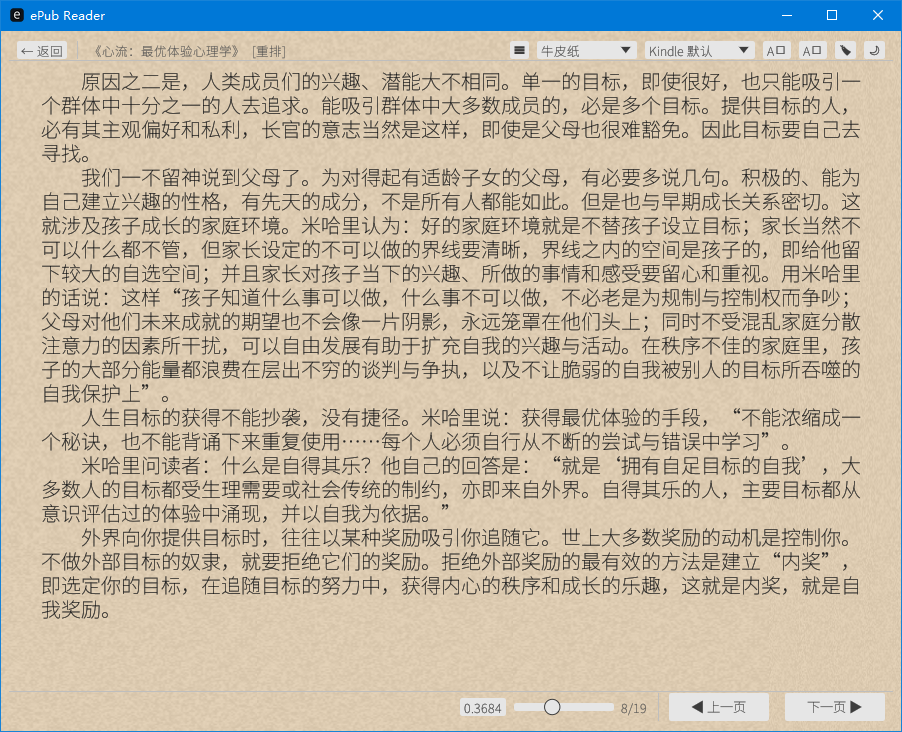Click the bookmark tag icon

pyautogui.click(x=846, y=51)
